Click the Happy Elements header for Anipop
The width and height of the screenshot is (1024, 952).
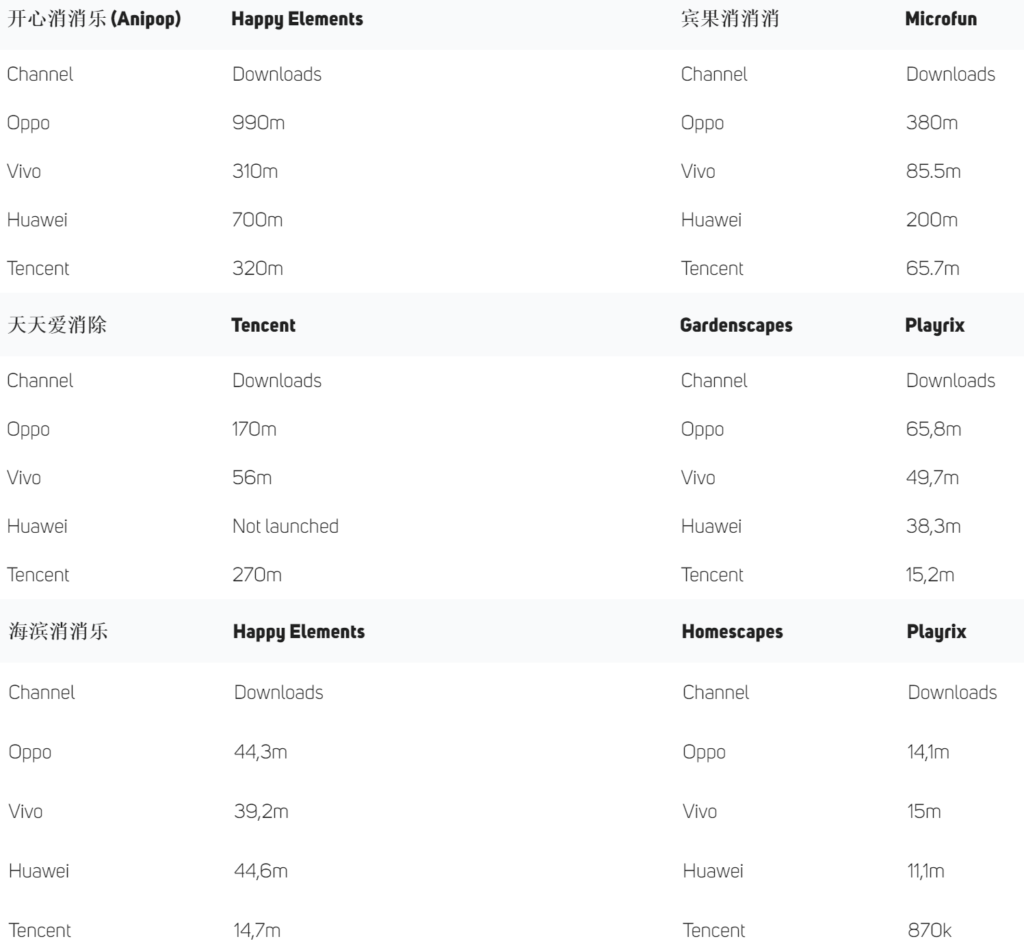click(x=297, y=18)
